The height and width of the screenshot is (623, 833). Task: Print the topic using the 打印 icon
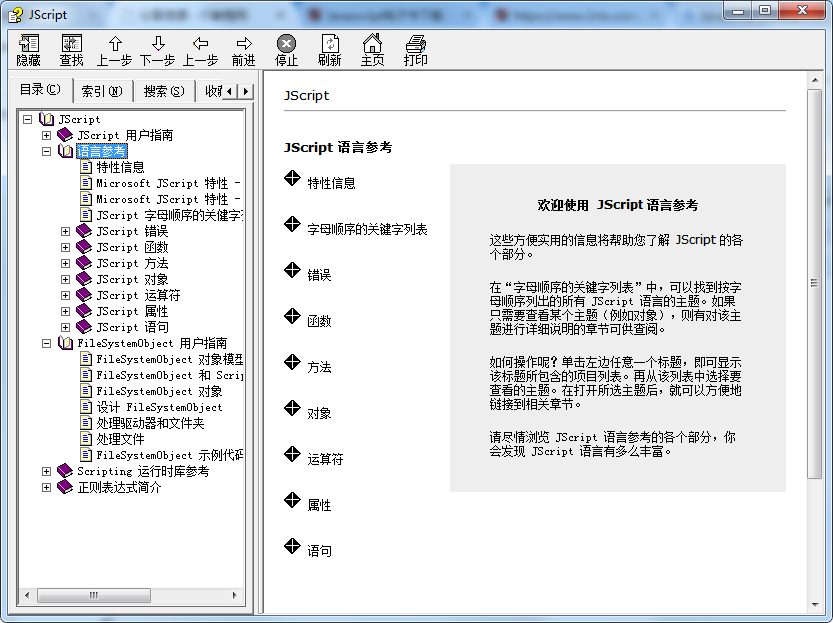tap(415, 44)
